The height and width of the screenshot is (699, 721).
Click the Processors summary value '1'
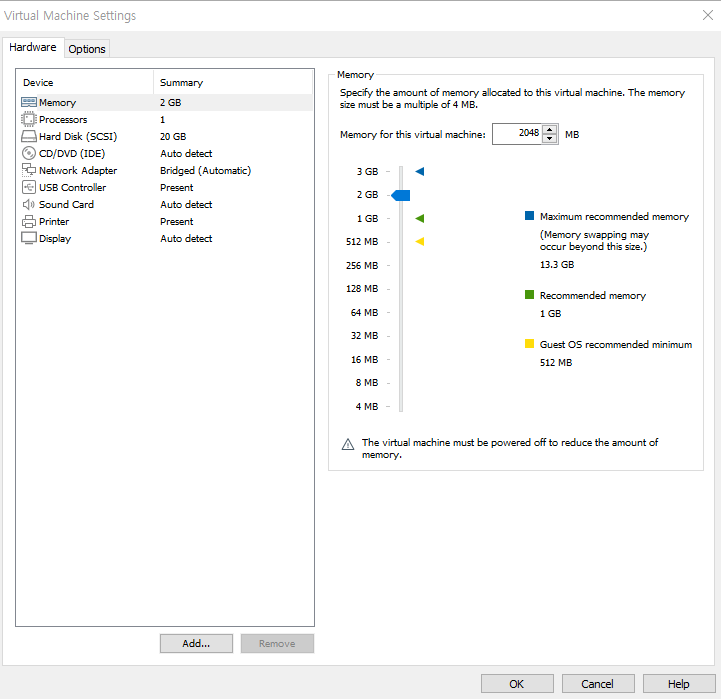[162, 119]
